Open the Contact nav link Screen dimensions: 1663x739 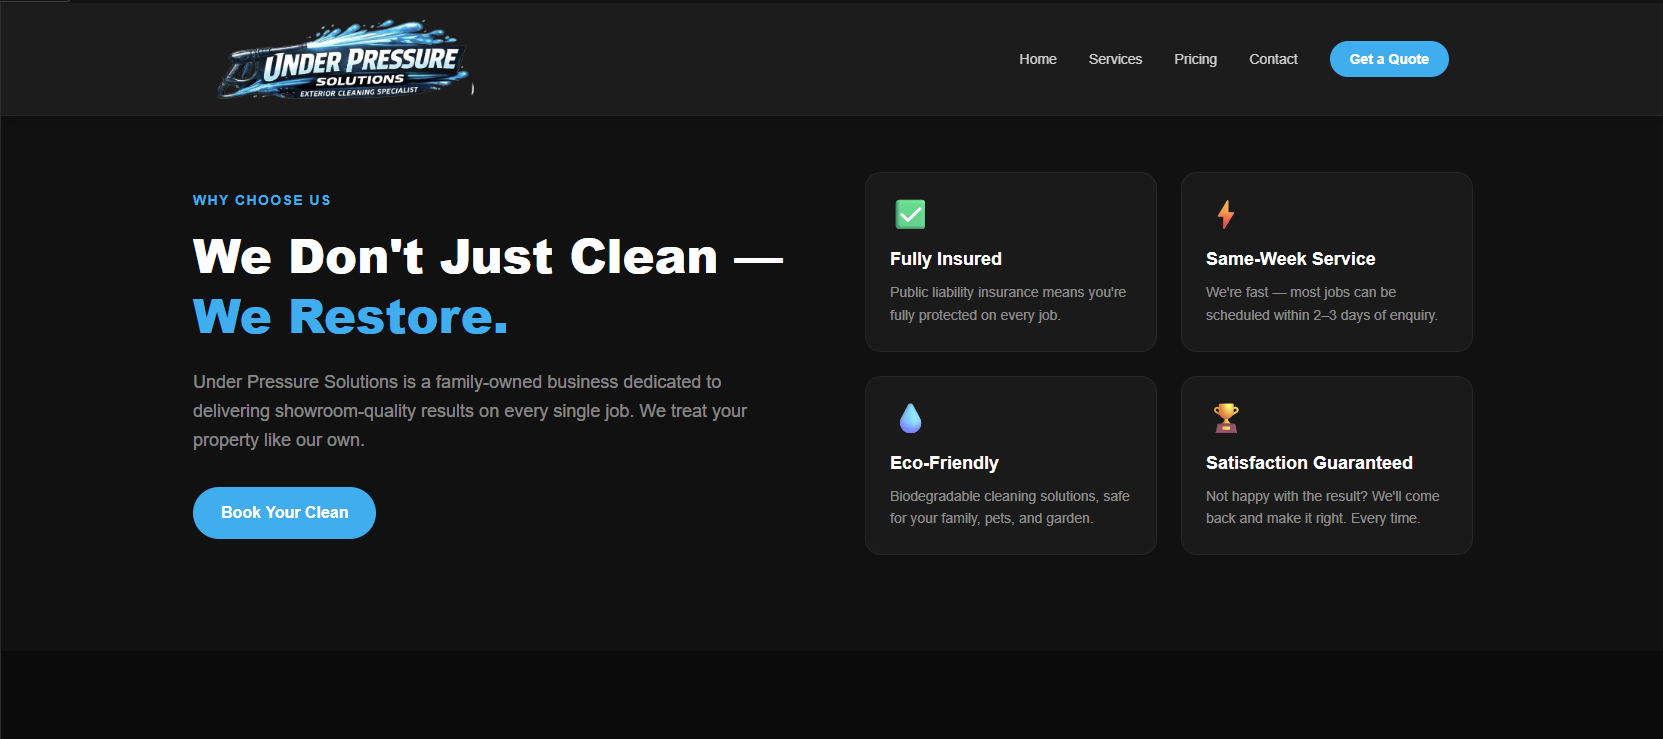[x=1273, y=59]
